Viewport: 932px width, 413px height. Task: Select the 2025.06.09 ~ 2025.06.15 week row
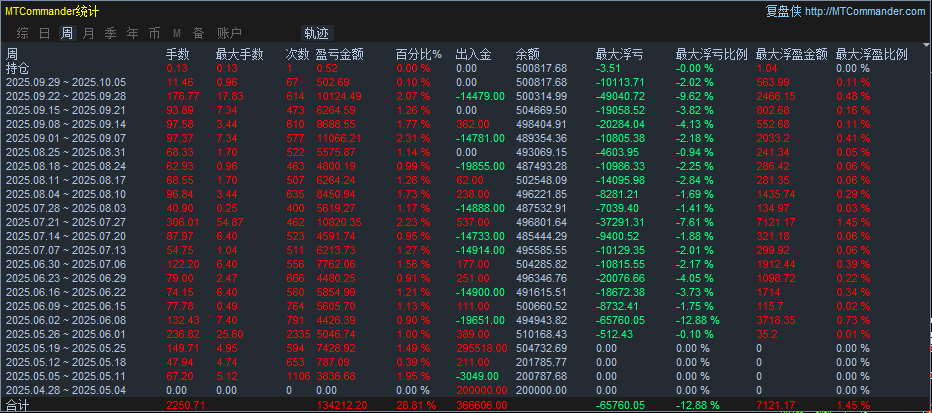pos(466,306)
